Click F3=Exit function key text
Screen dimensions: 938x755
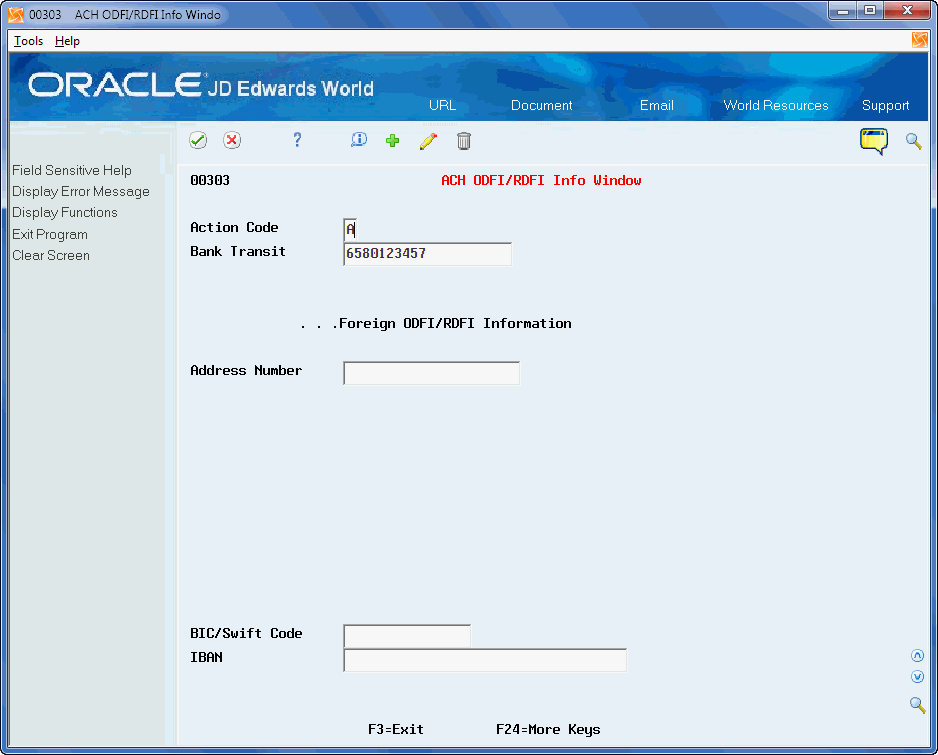395,729
